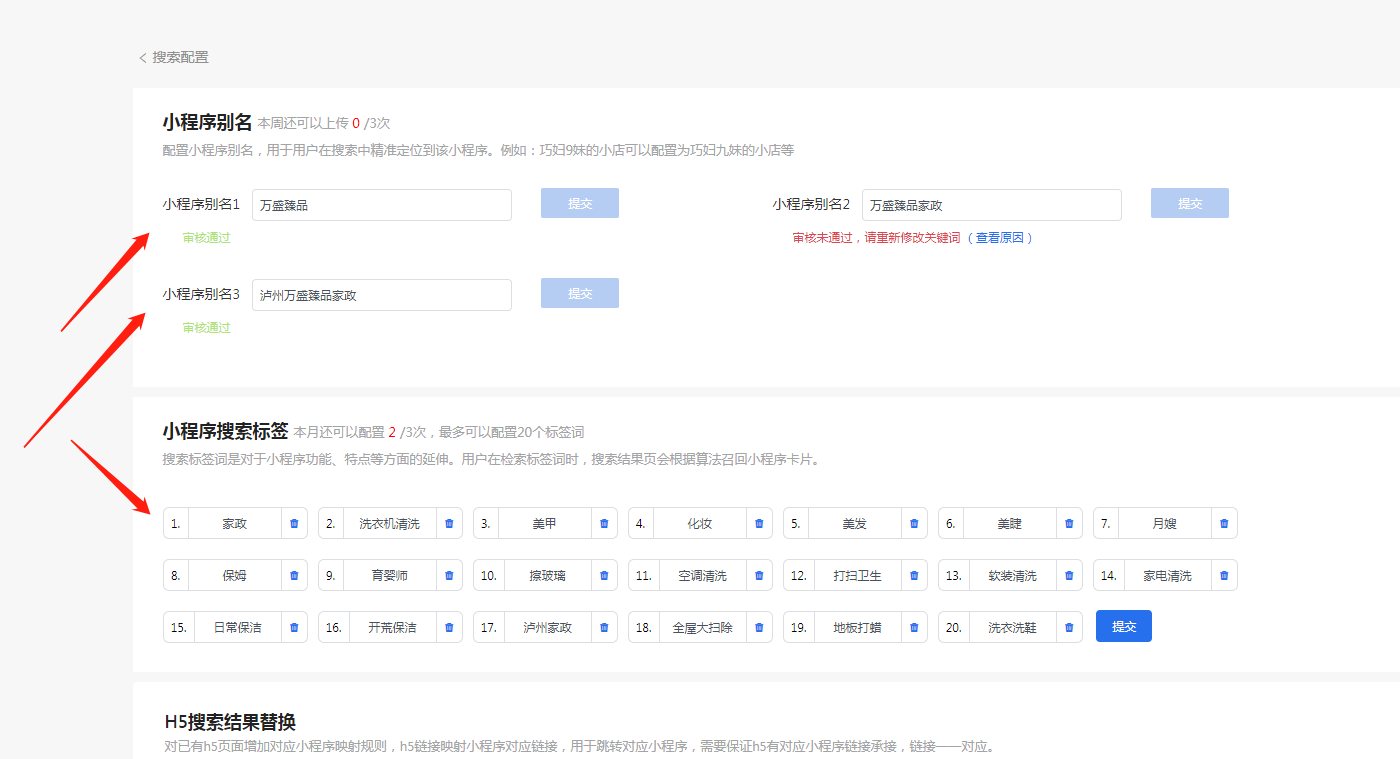Edit tag field 洗衣机清洗
The height and width of the screenshot is (759, 1400).
[390, 523]
